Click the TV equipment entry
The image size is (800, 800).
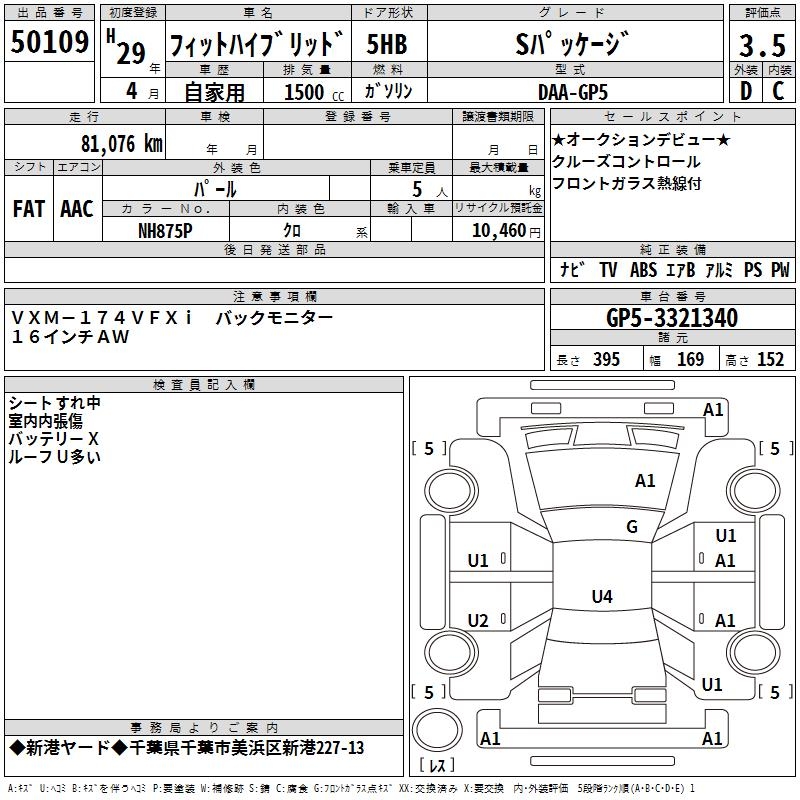click(608, 269)
